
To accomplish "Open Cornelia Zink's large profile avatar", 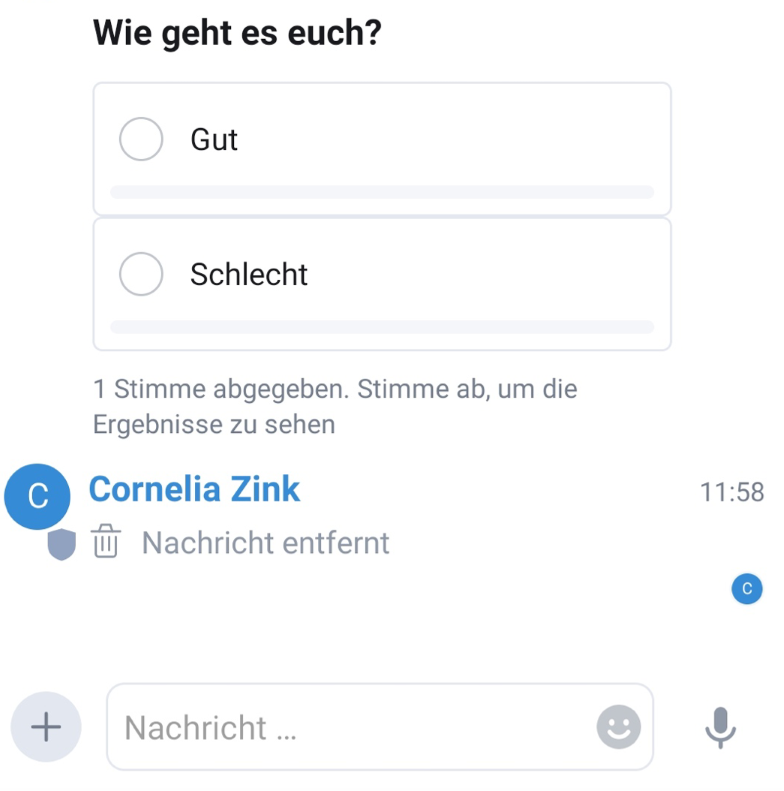I will point(38,496).
